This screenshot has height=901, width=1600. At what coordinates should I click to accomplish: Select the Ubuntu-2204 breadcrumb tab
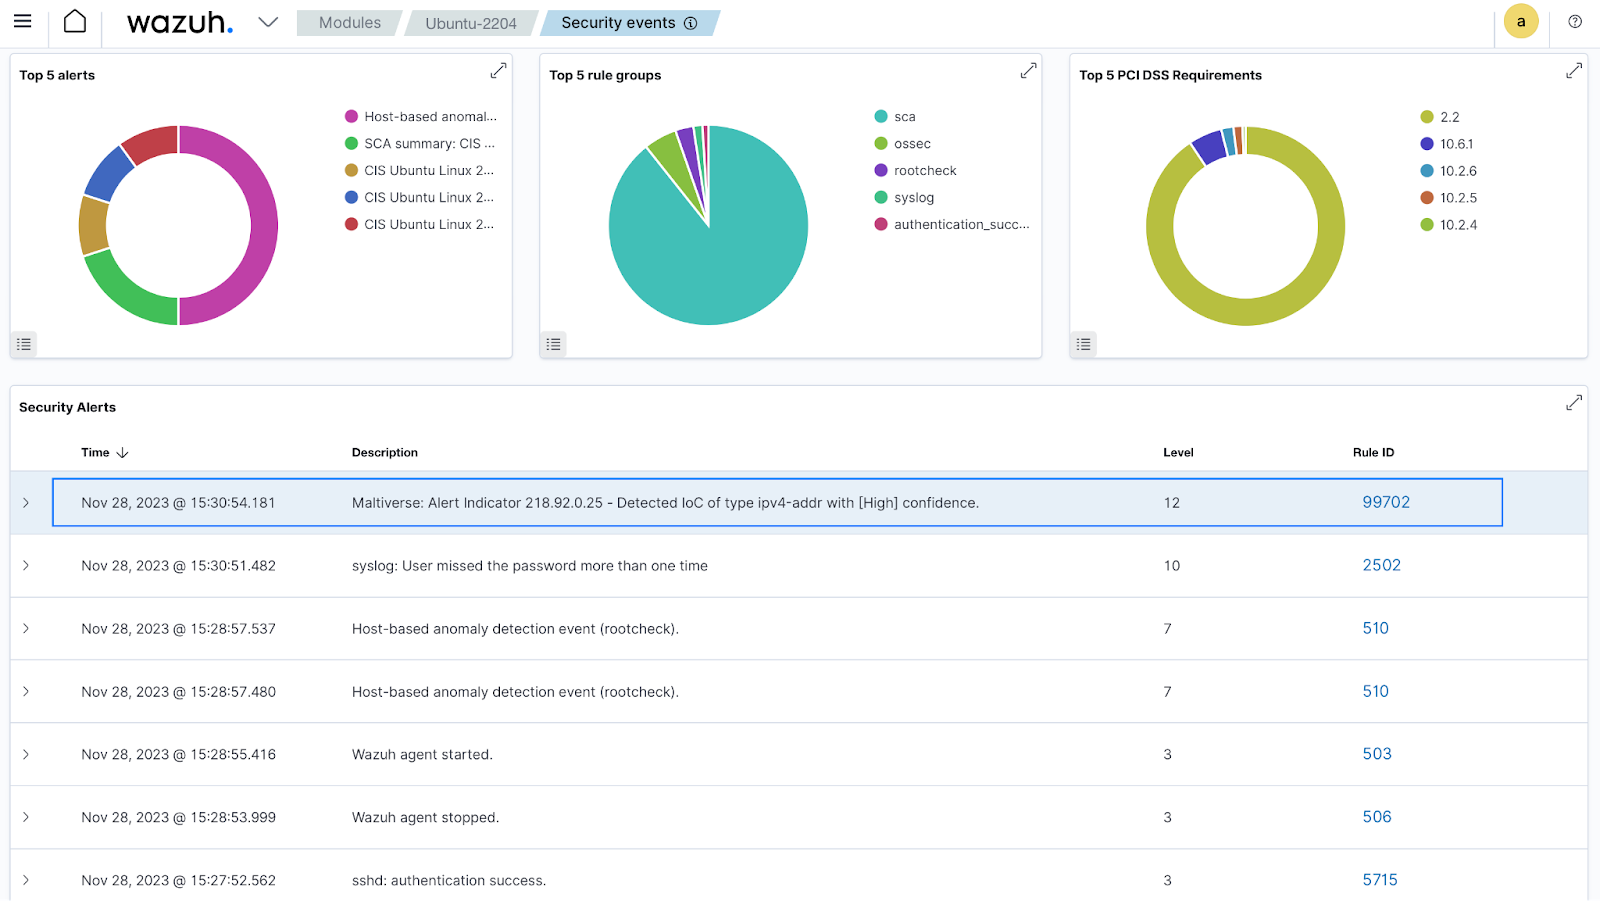(471, 22)
